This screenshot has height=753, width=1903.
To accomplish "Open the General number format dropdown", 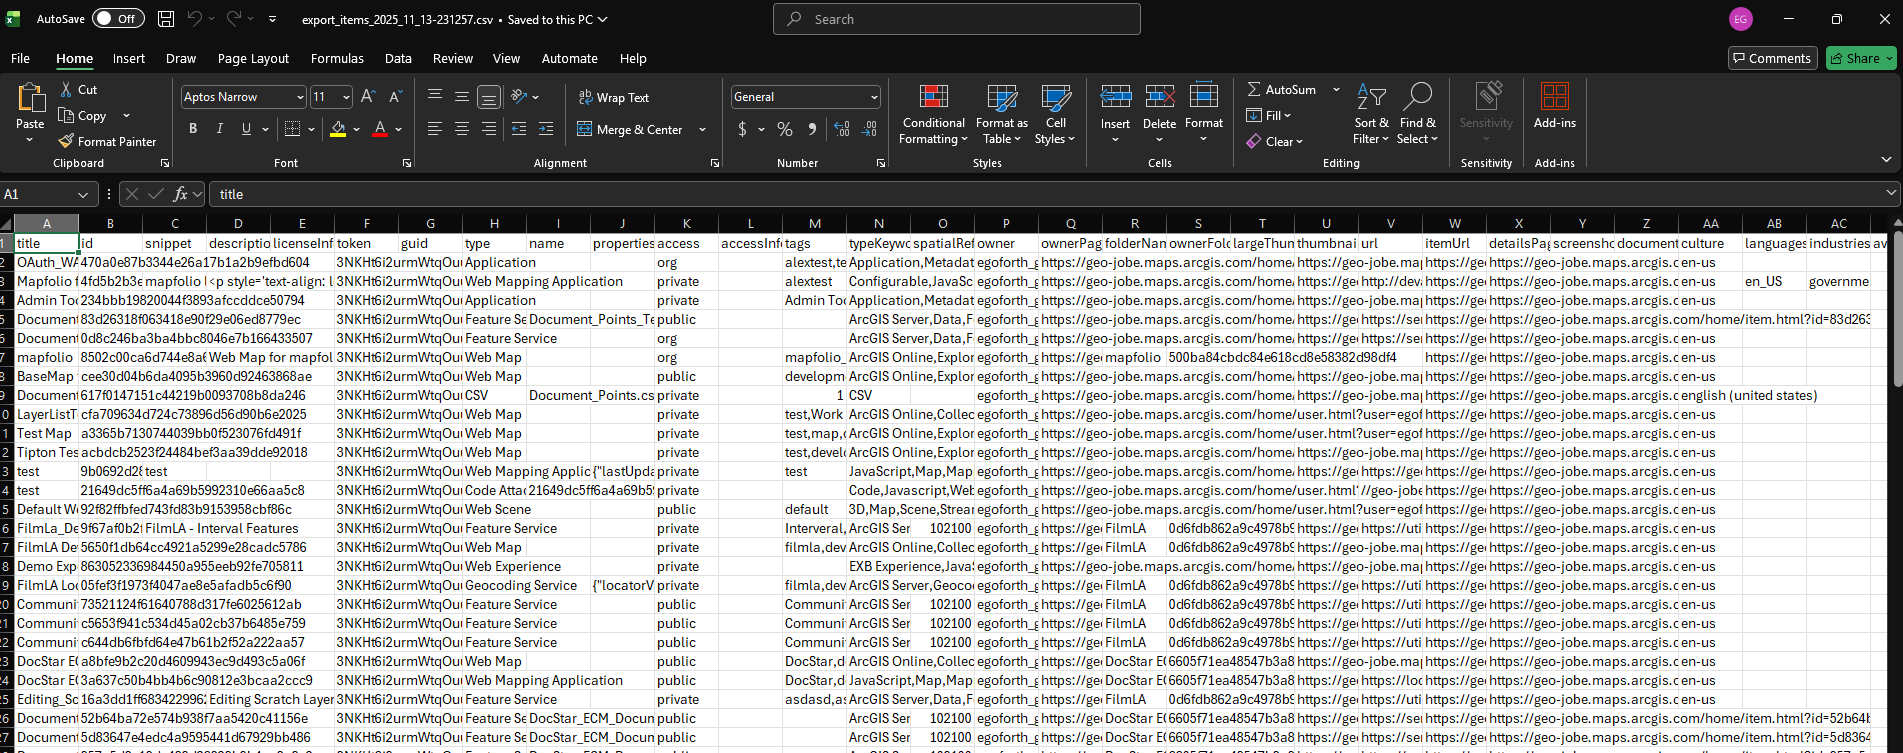I will 874,97.
